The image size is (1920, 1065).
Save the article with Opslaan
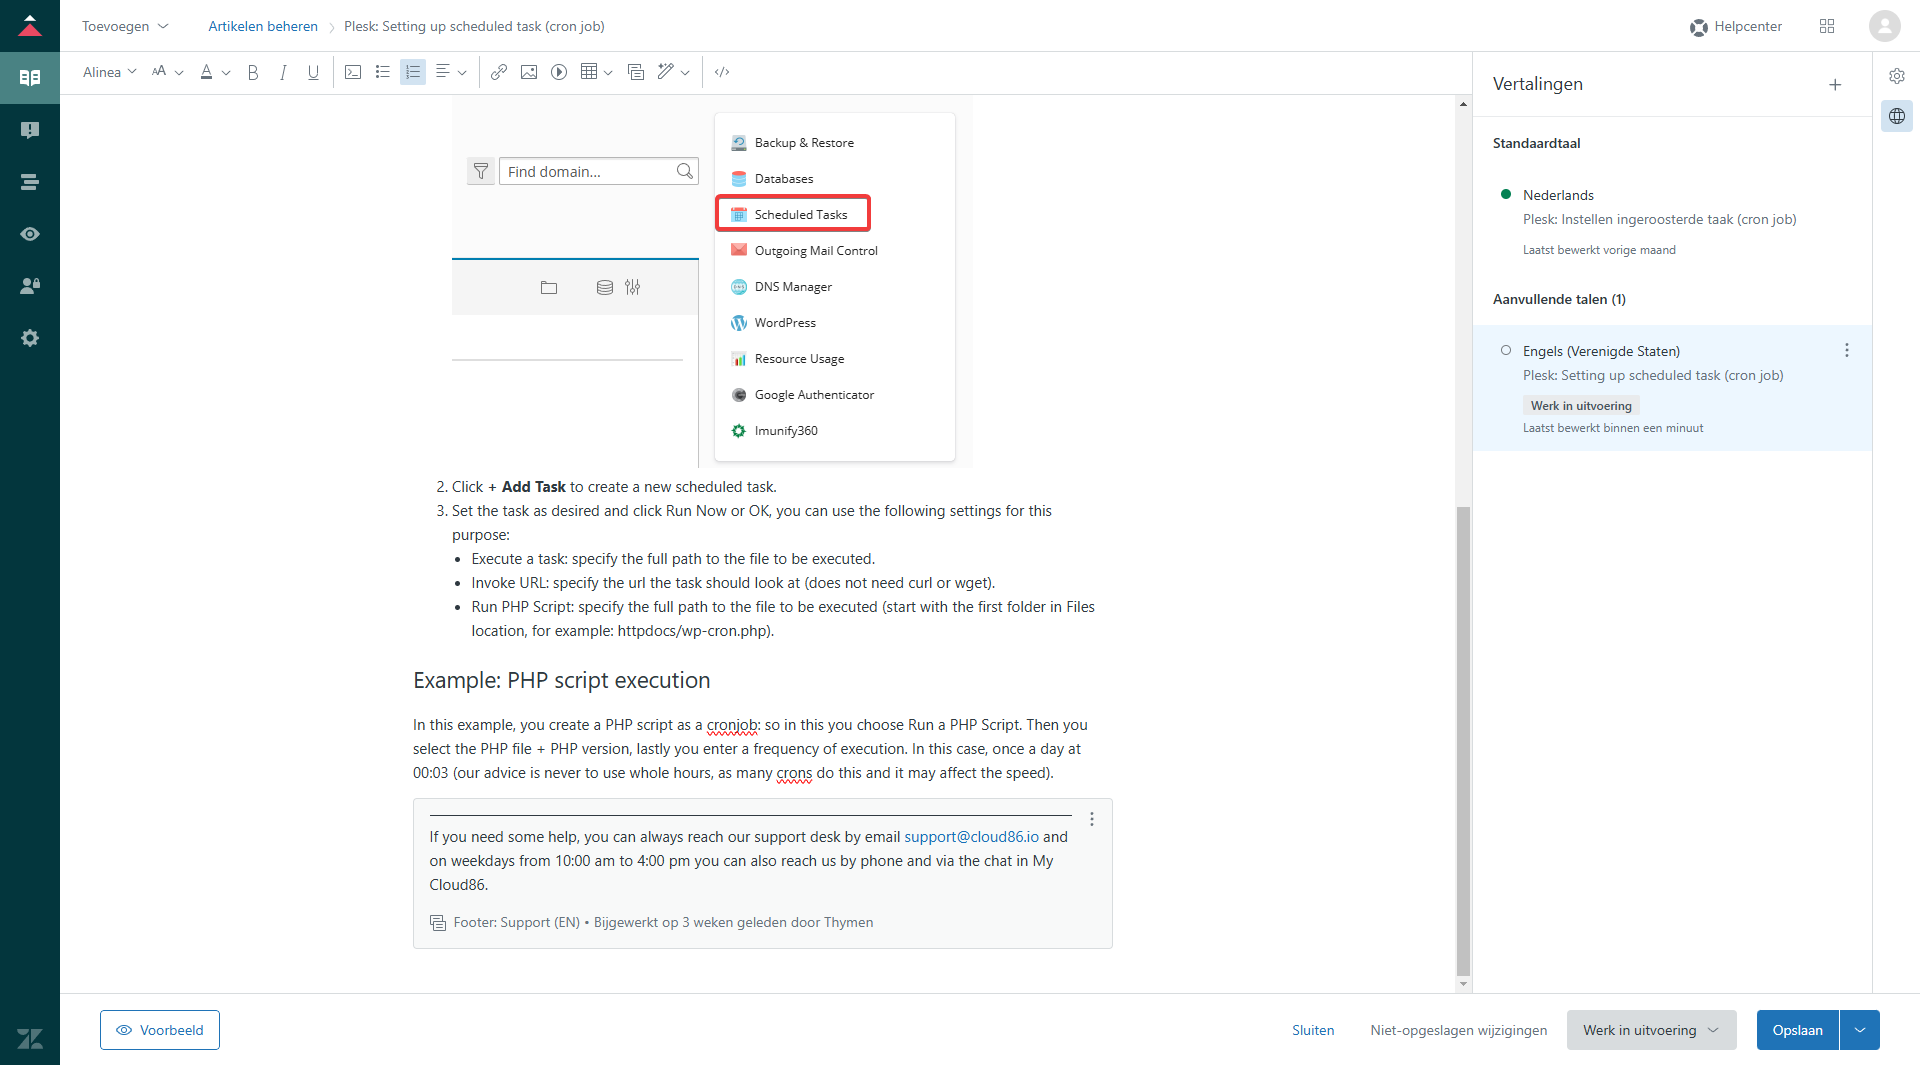pyautogui.click(x=1797, y=1030)
